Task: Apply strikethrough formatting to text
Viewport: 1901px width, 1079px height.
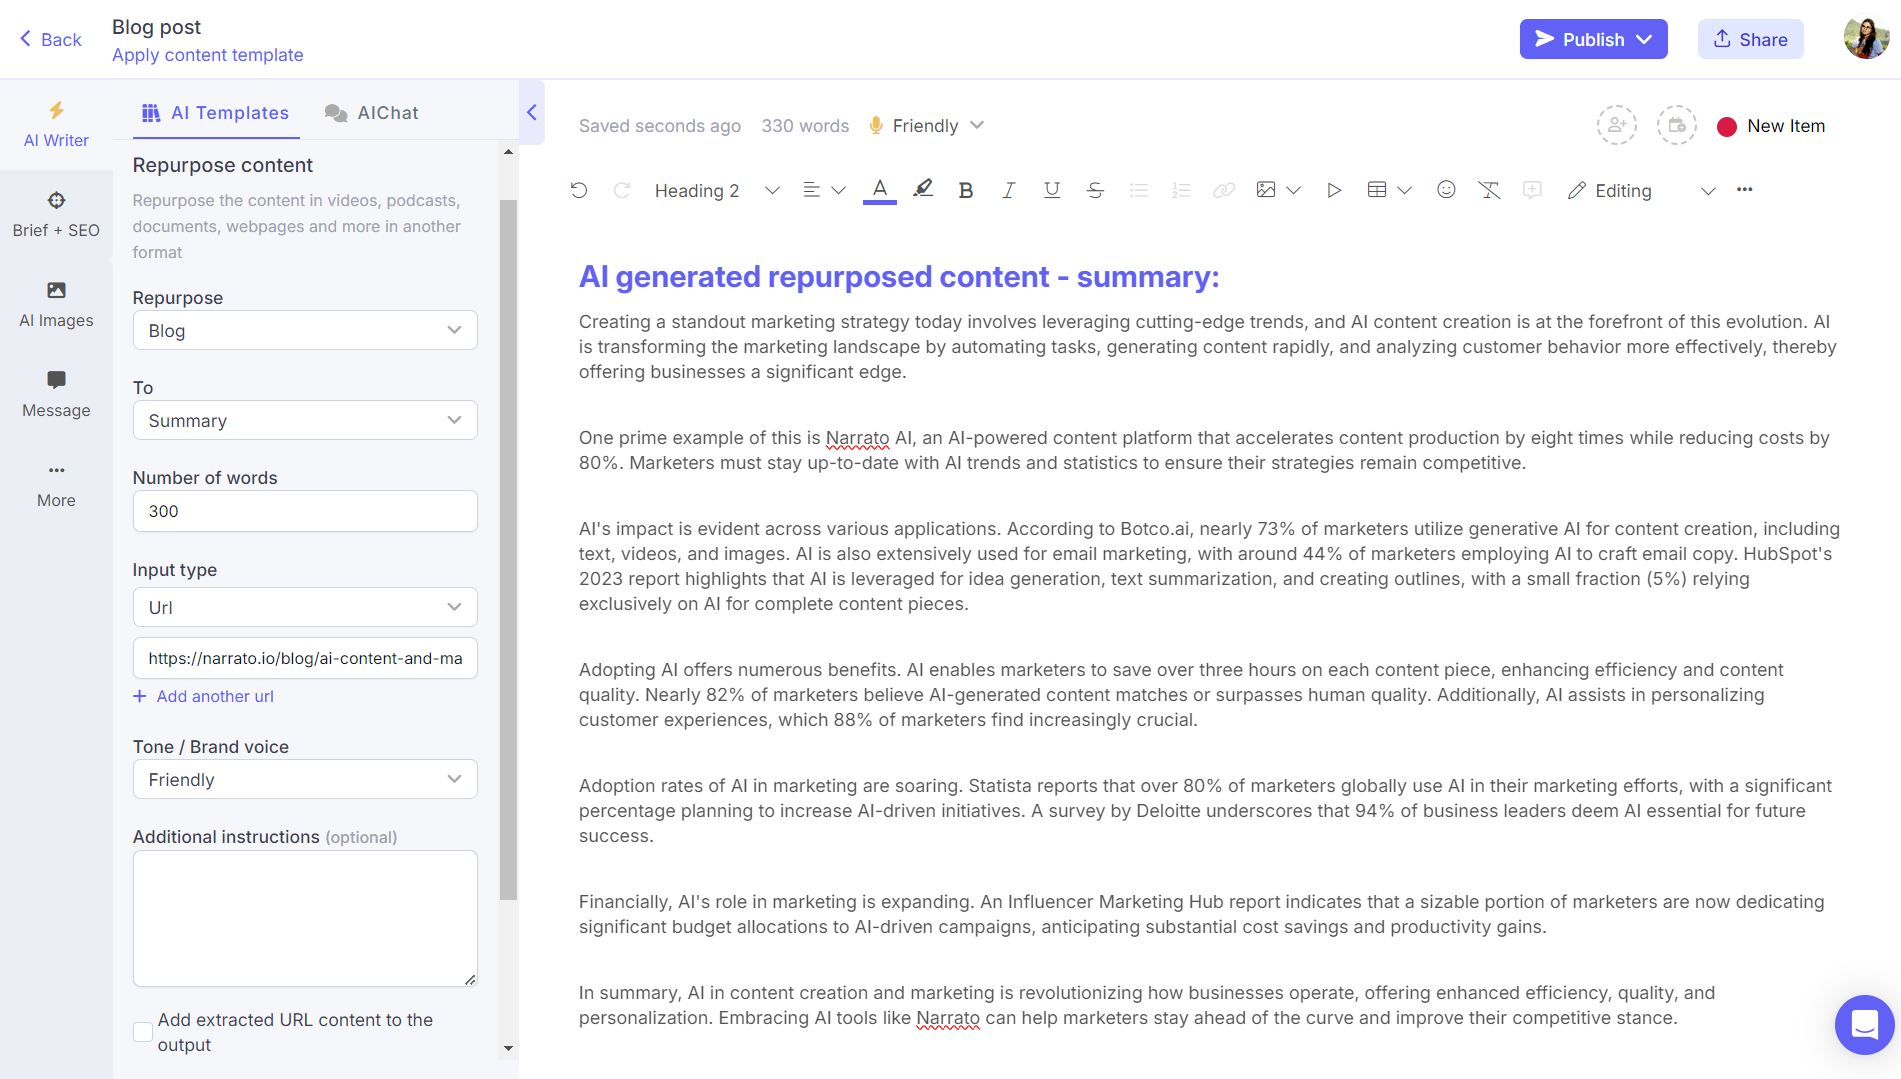Action: point(1095,189)
